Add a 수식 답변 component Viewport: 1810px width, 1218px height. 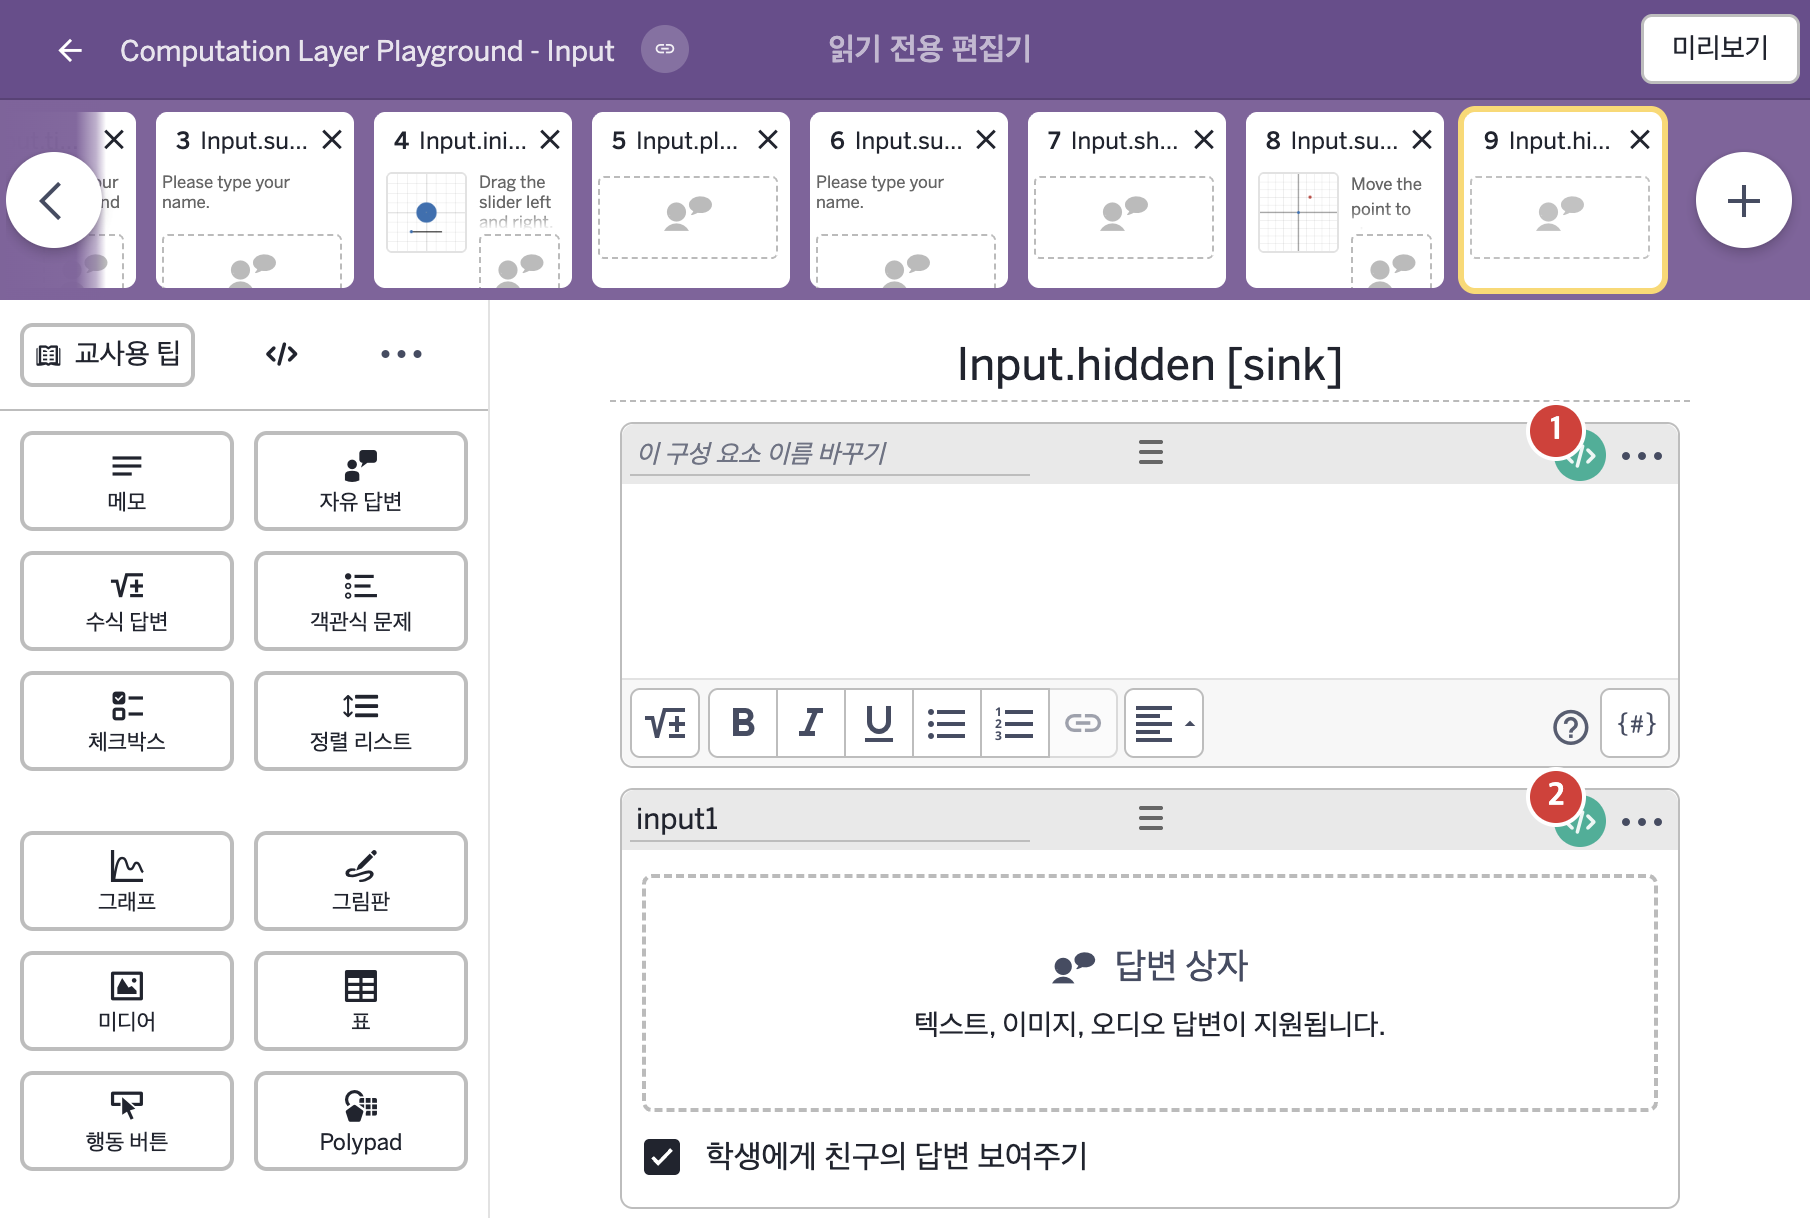[127, 601]
